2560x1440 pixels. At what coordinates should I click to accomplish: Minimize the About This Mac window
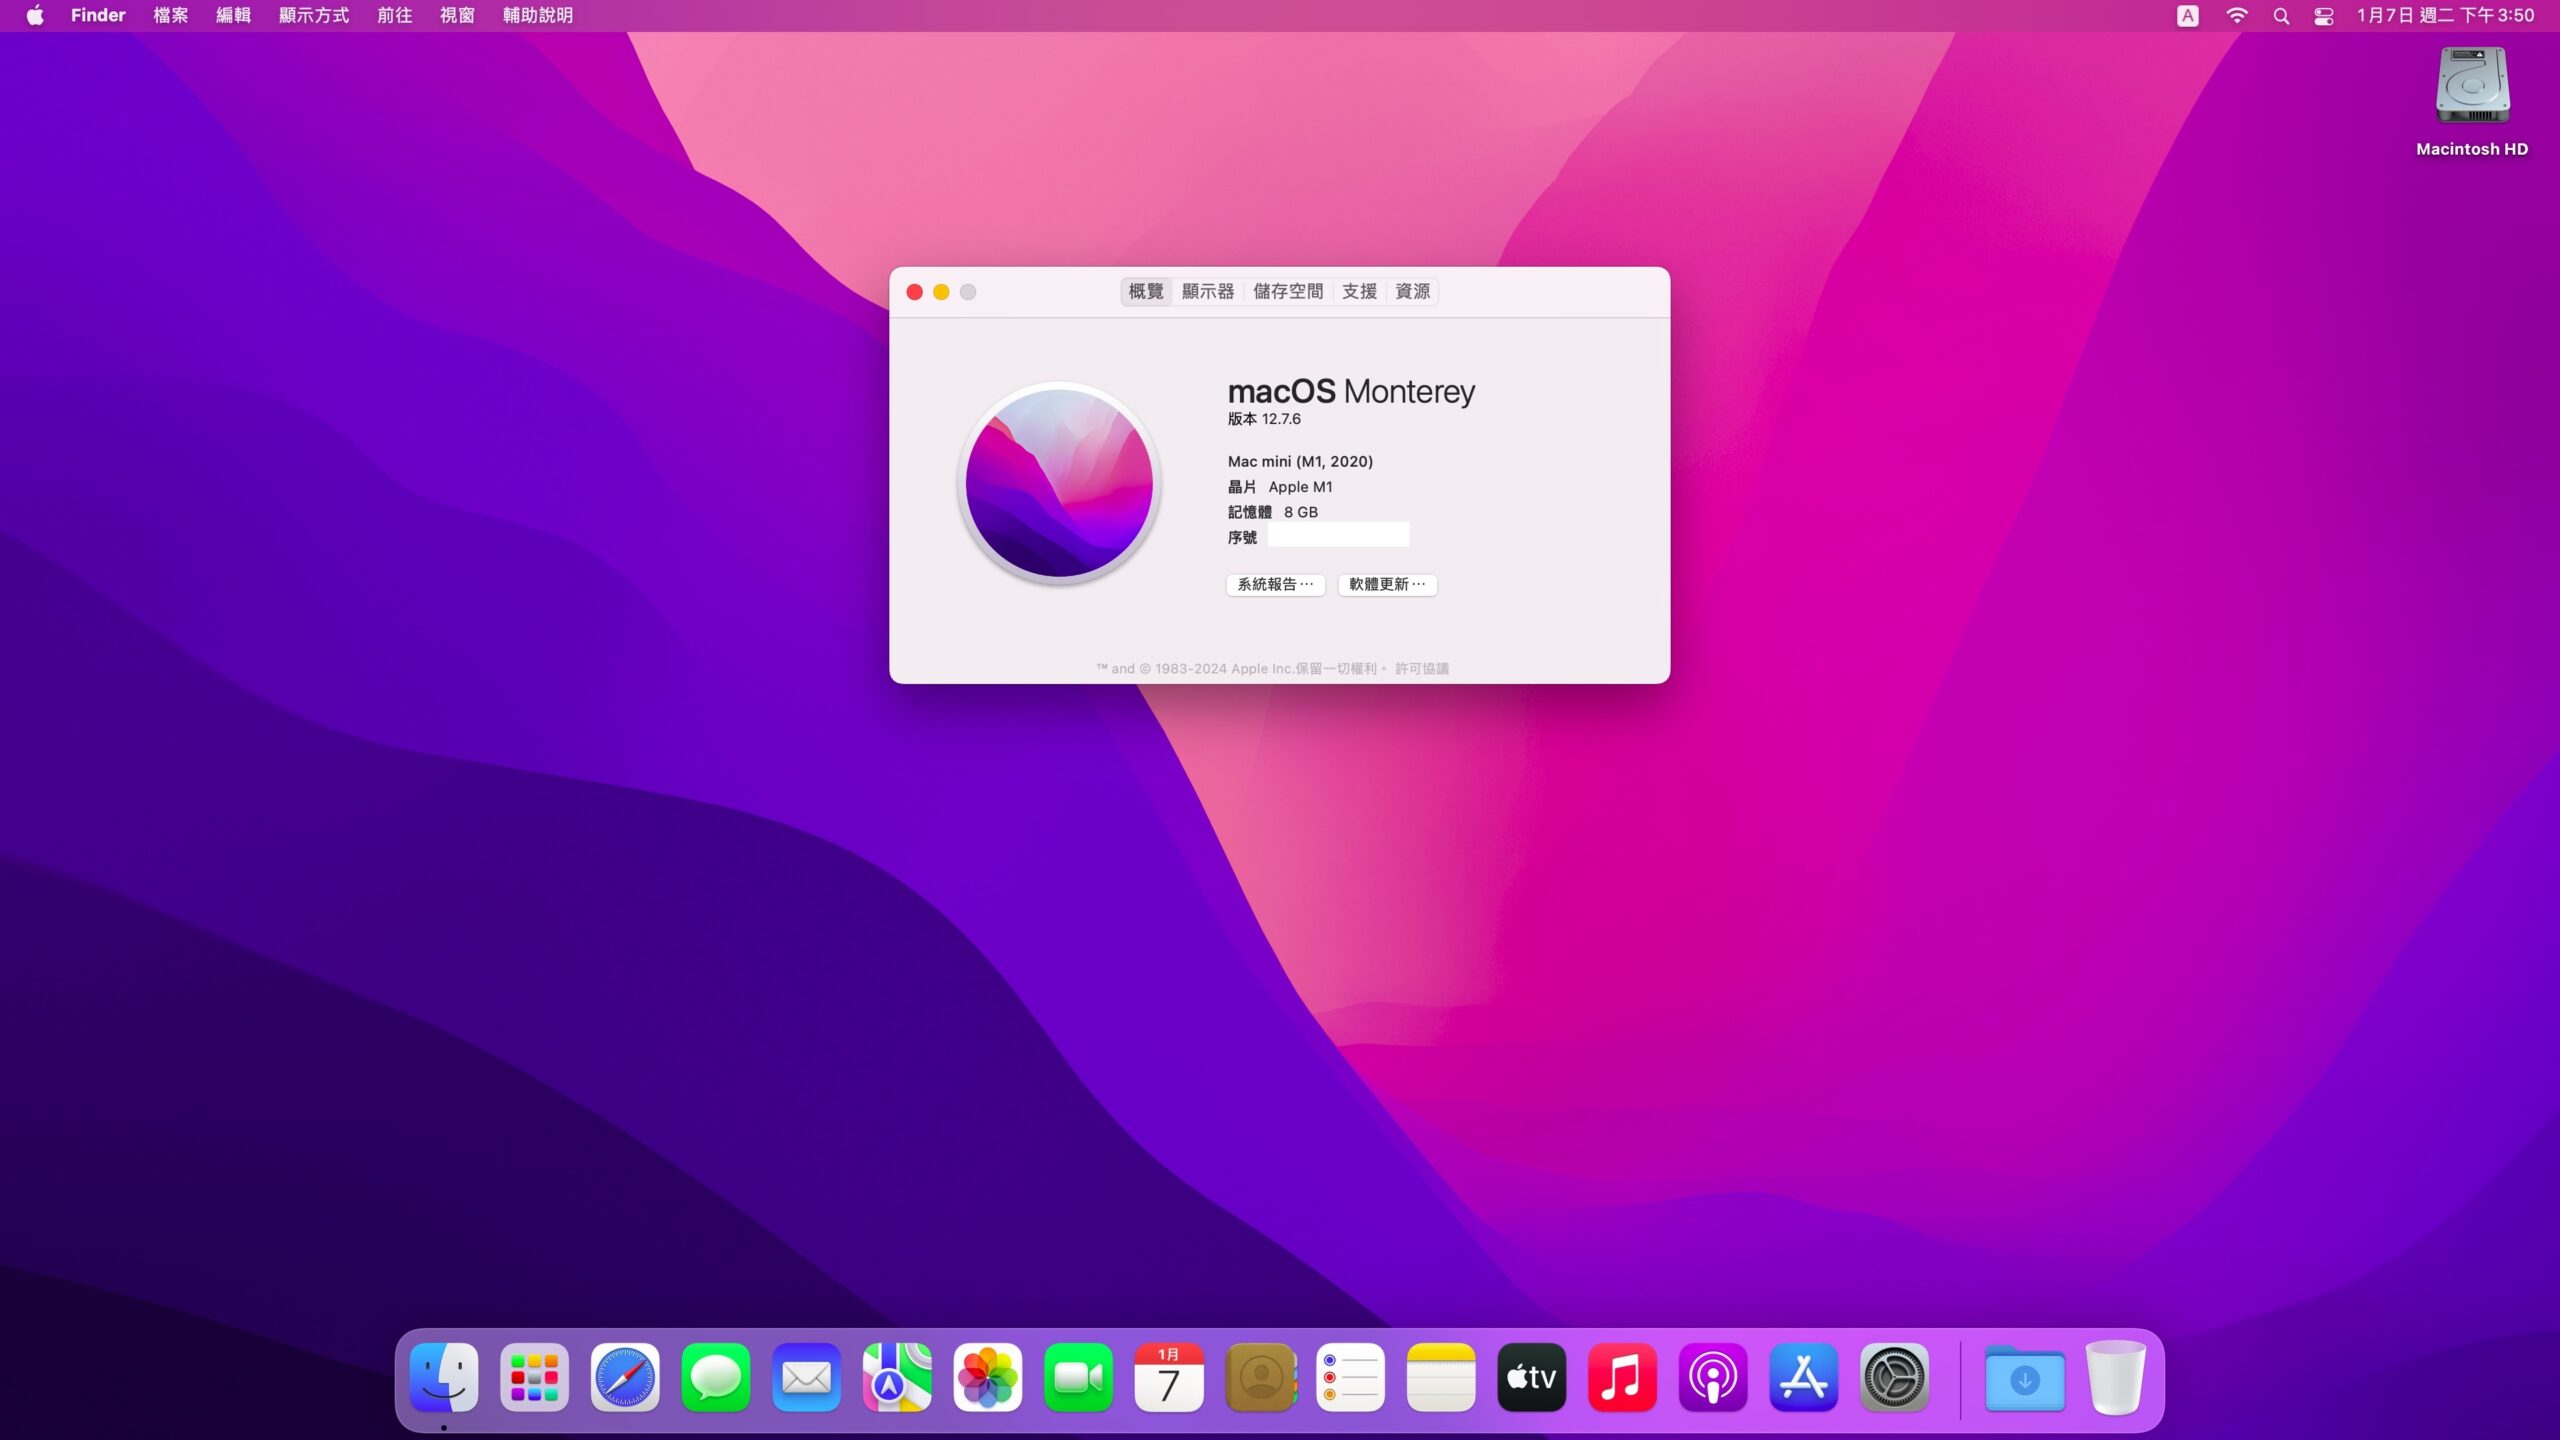coord(941,292)
